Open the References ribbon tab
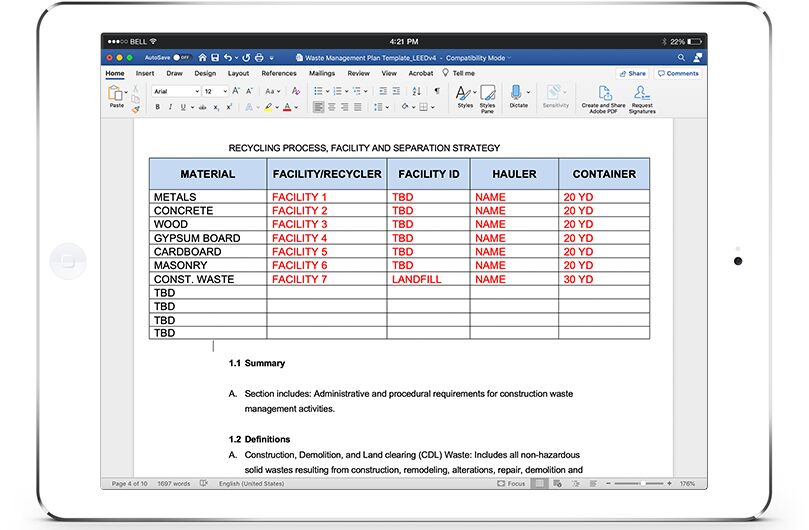This screenshot has height=530, width=809. (279, 73)
